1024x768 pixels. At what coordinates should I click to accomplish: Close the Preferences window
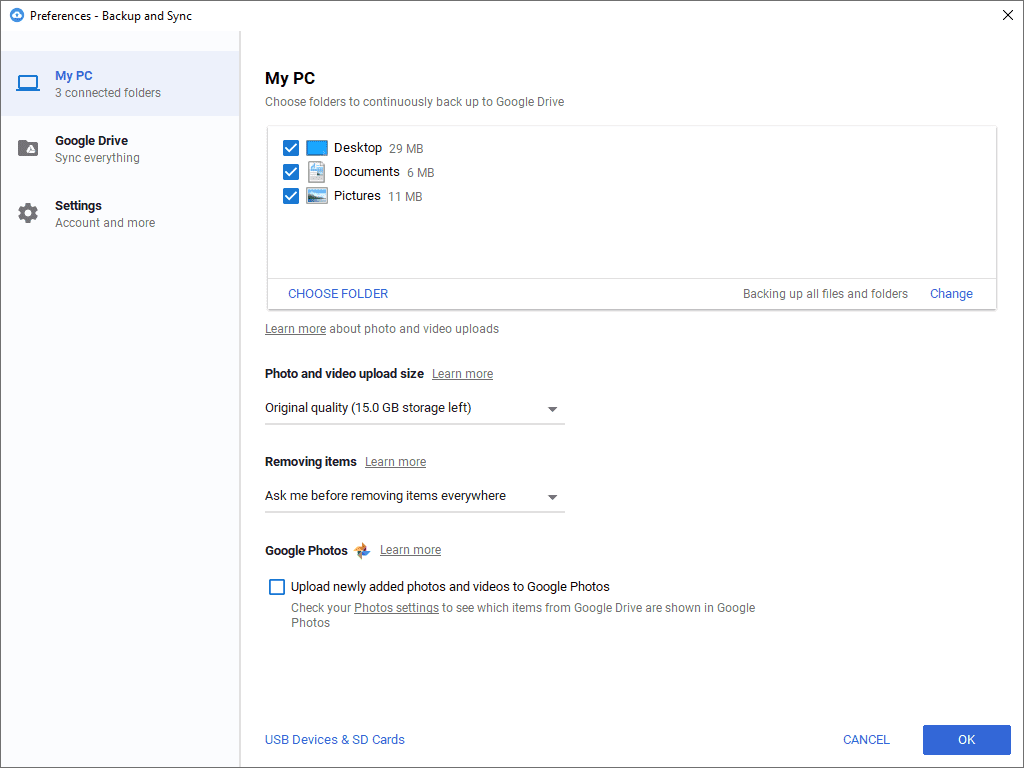(1008, 15)
